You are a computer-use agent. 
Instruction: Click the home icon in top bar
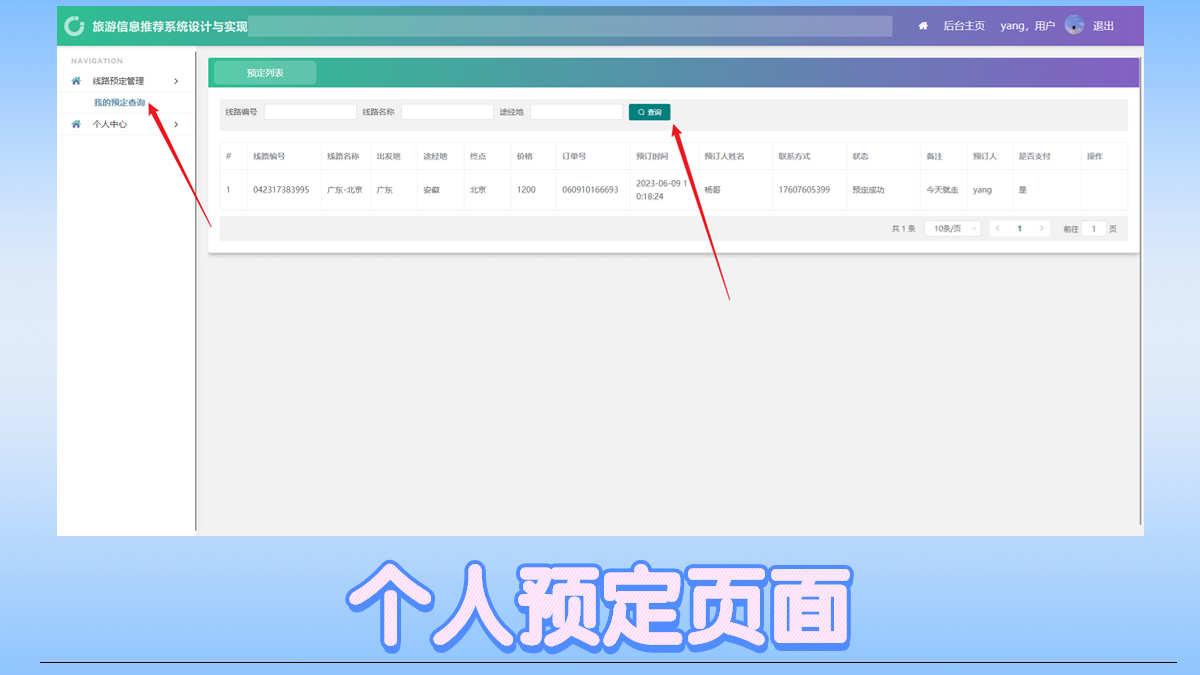tap(923, 26)
